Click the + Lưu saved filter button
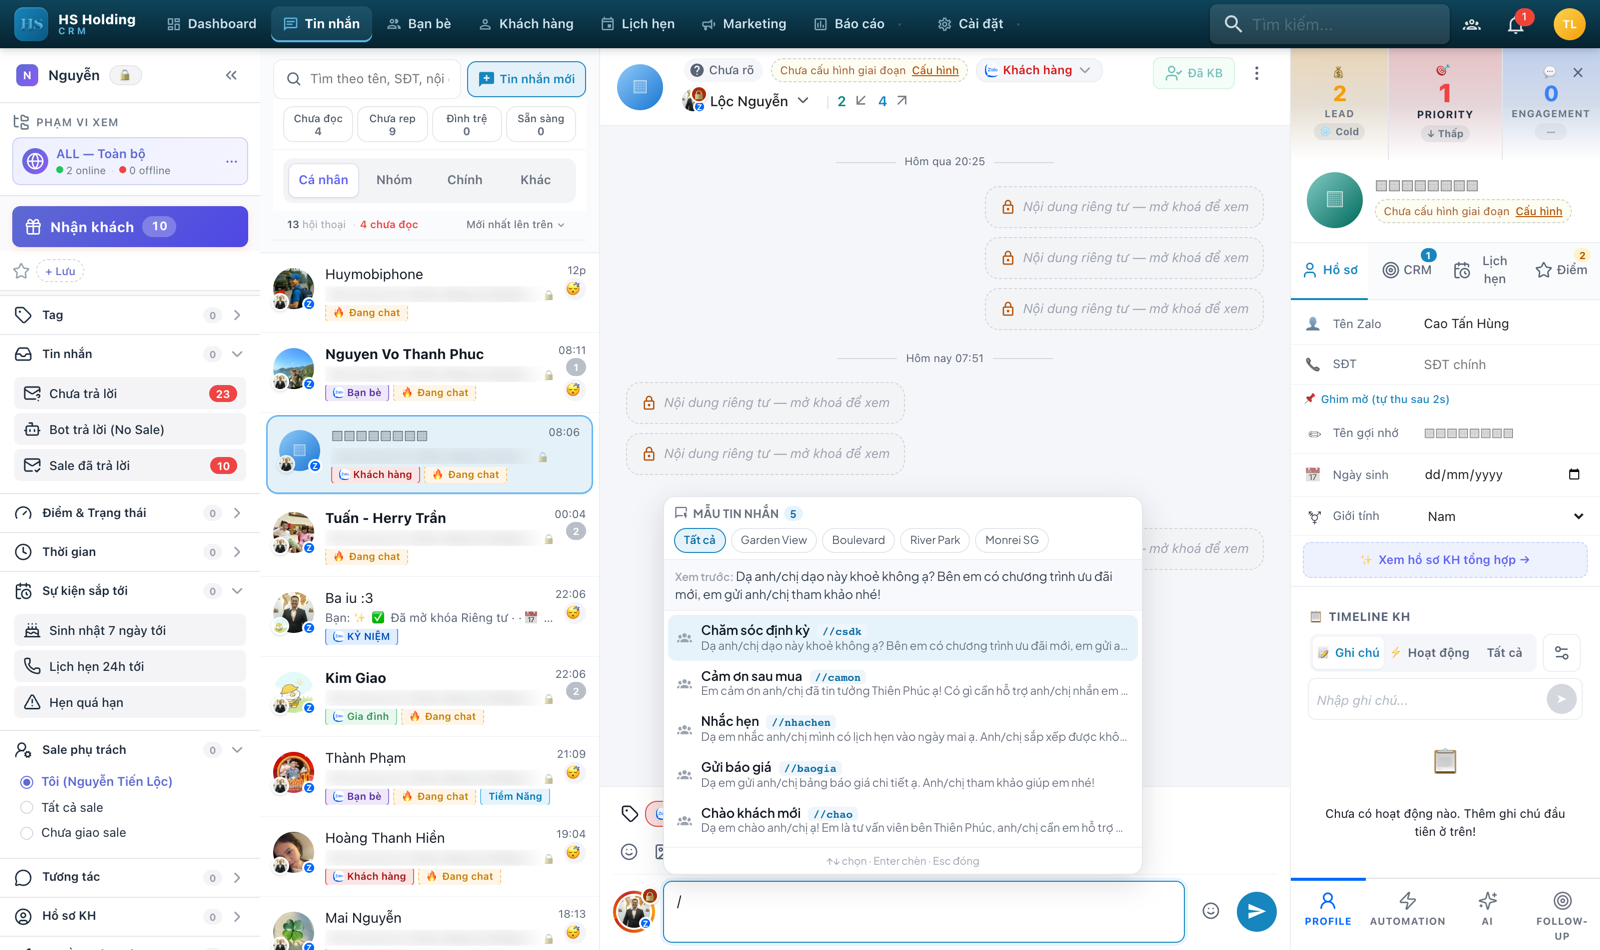The height and width of the screenshot is (950, 1600). pos(60,271)
